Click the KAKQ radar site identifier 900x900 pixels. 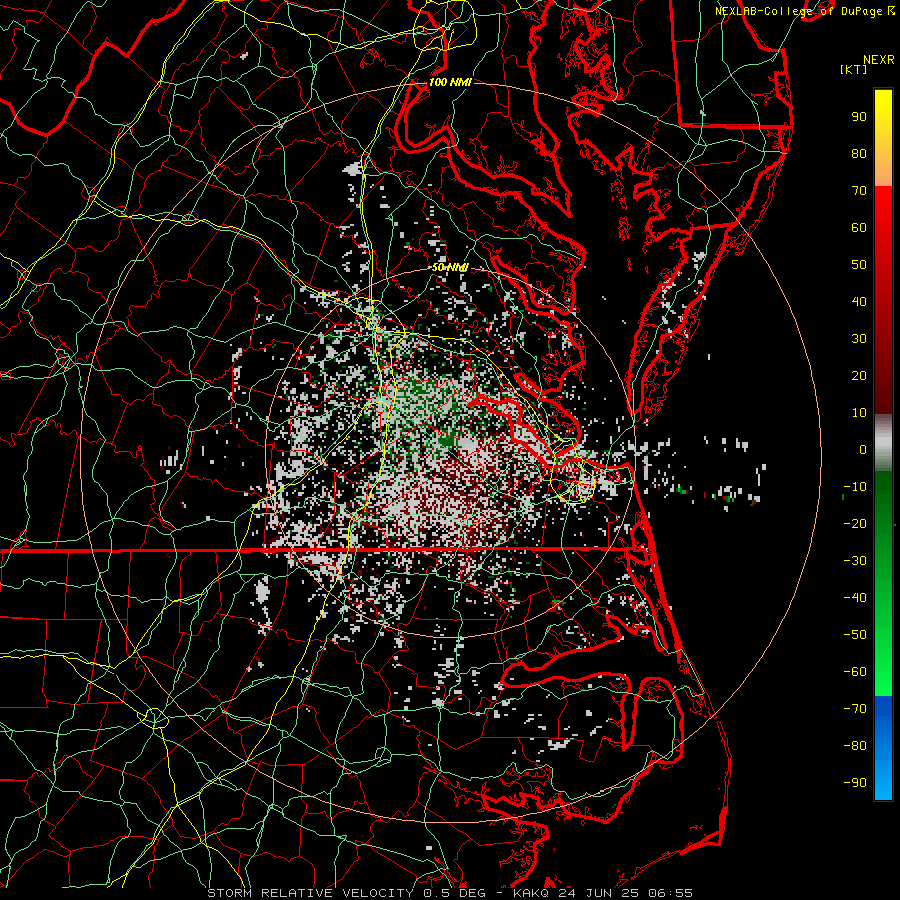[533, 893]
